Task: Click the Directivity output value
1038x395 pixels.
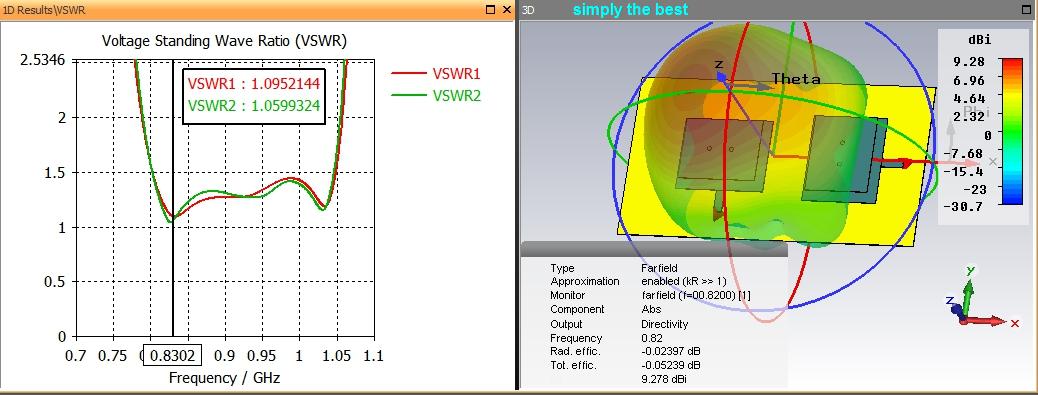Action: tap(665, 324)
